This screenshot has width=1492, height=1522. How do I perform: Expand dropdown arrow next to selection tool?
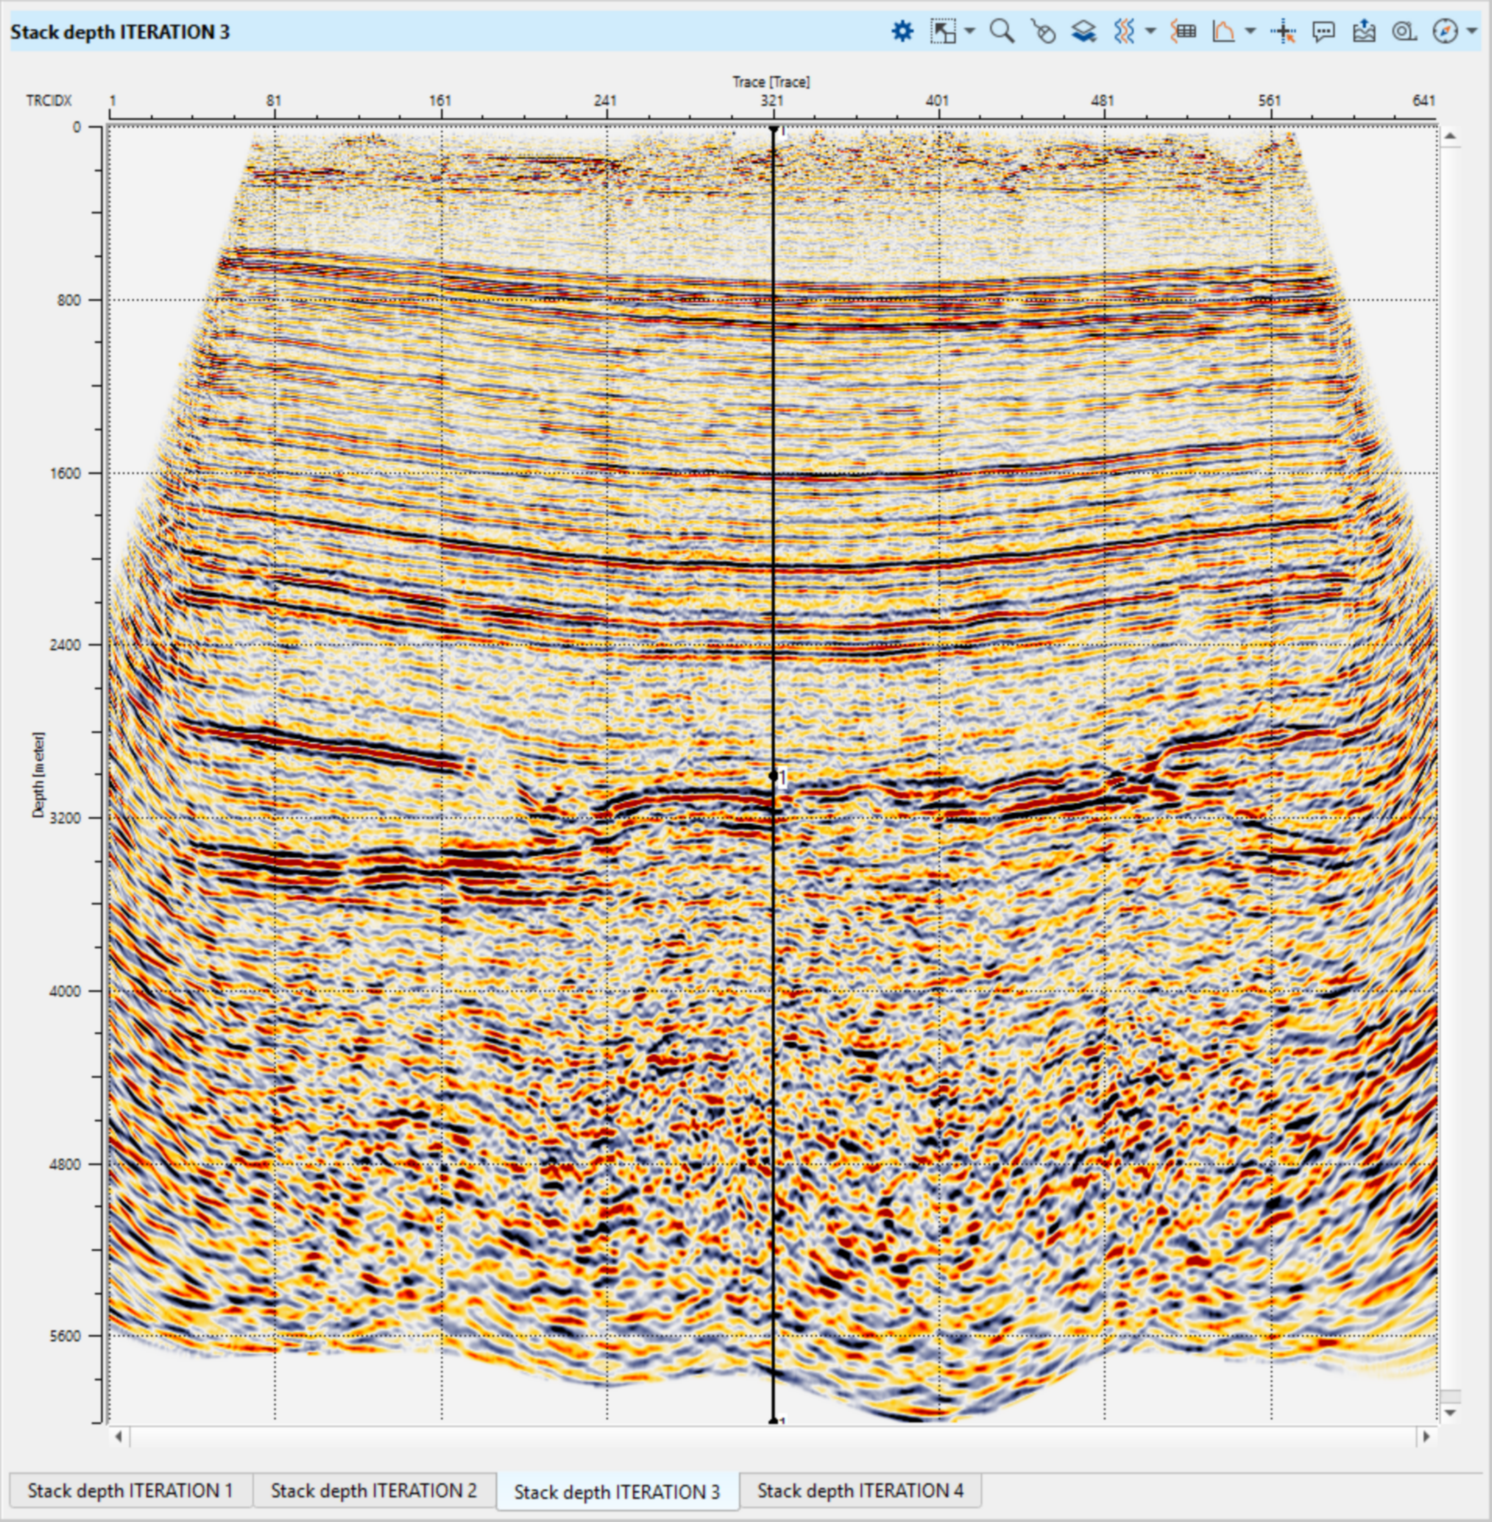969,32
